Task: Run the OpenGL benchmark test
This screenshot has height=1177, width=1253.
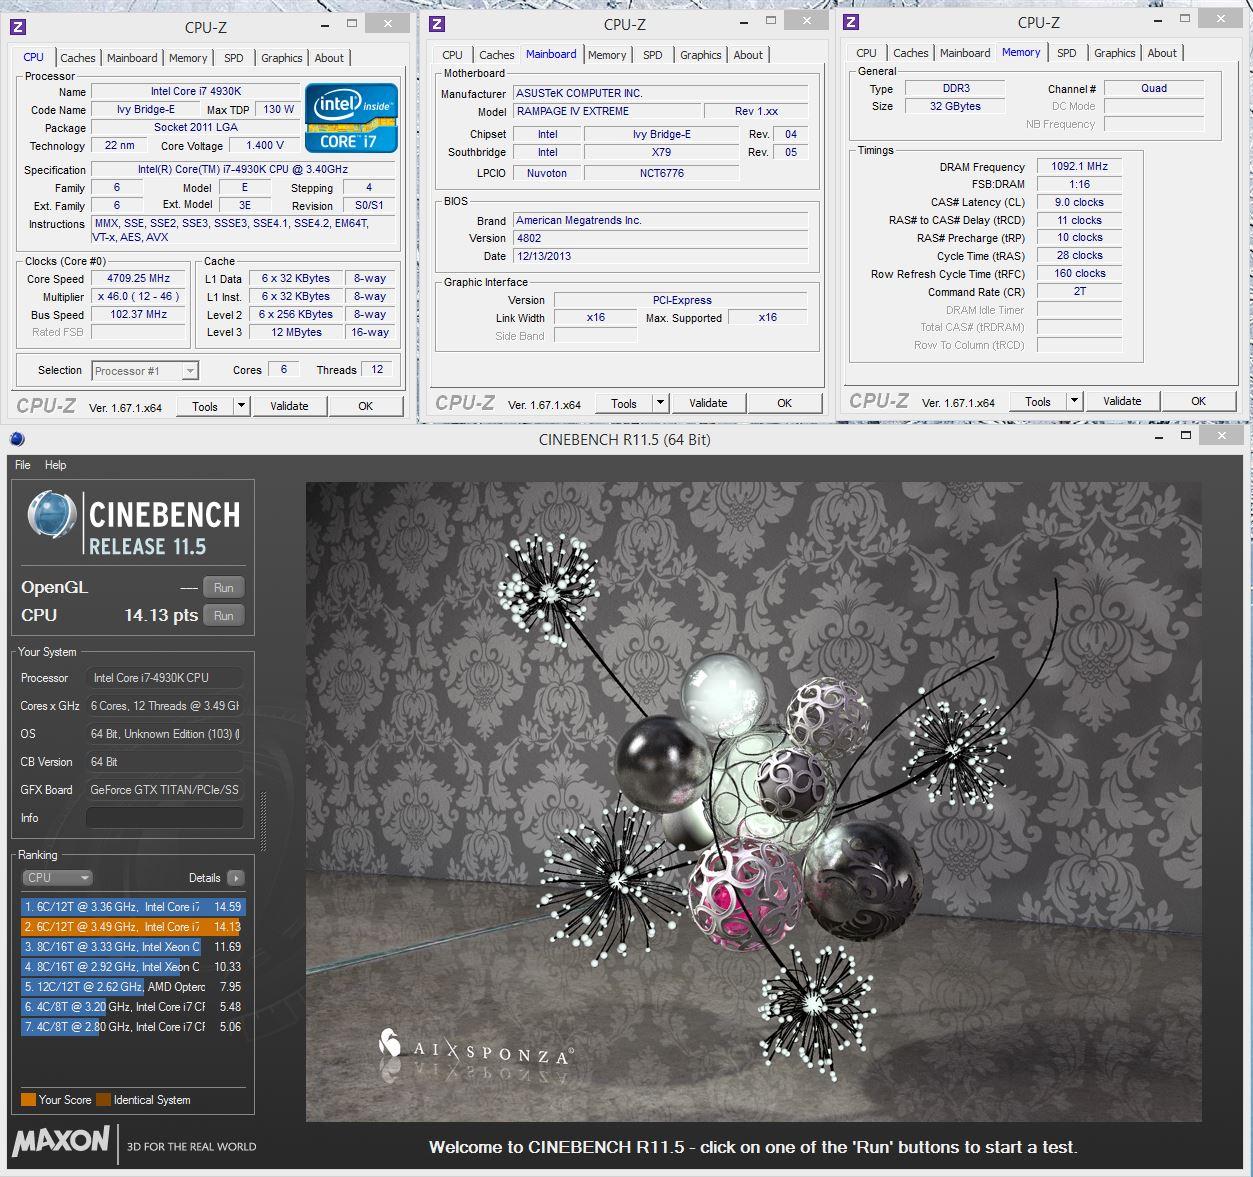Action: pyautogui.click(x=224, y=588)
